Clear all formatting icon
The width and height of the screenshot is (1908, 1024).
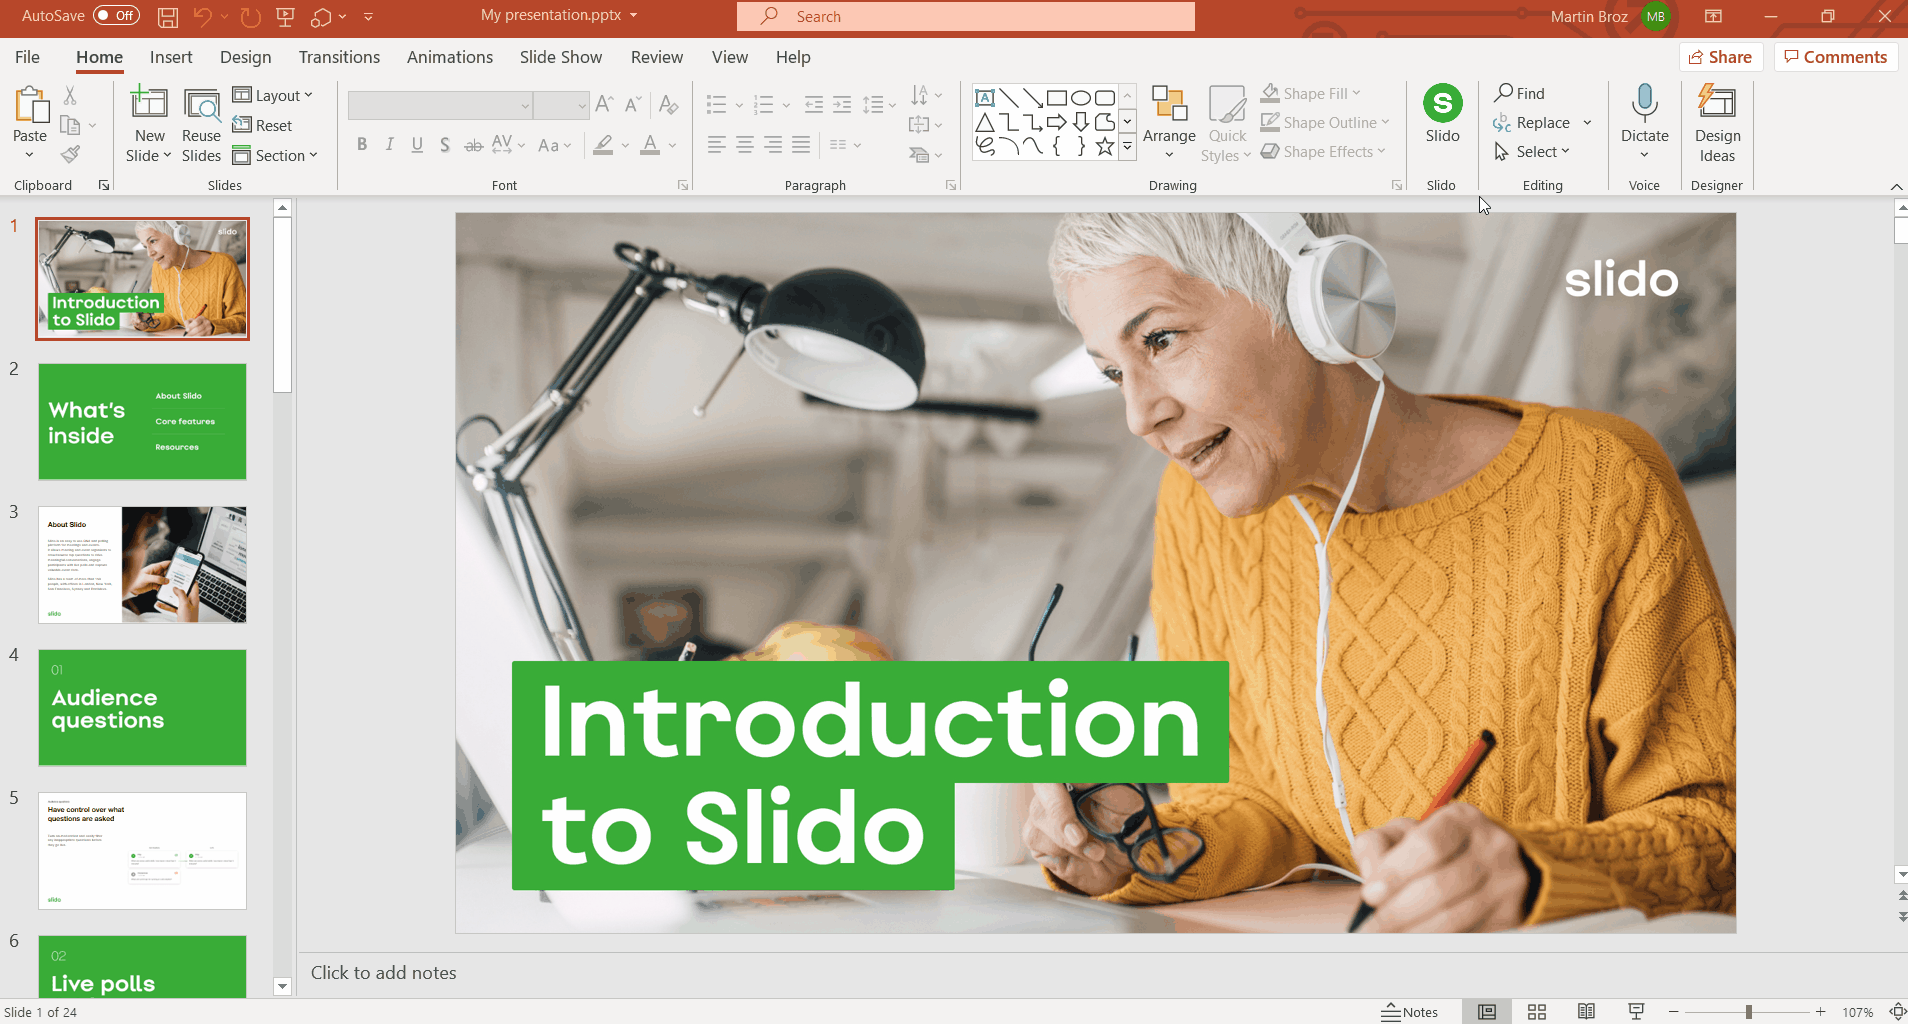click(669, 104)
